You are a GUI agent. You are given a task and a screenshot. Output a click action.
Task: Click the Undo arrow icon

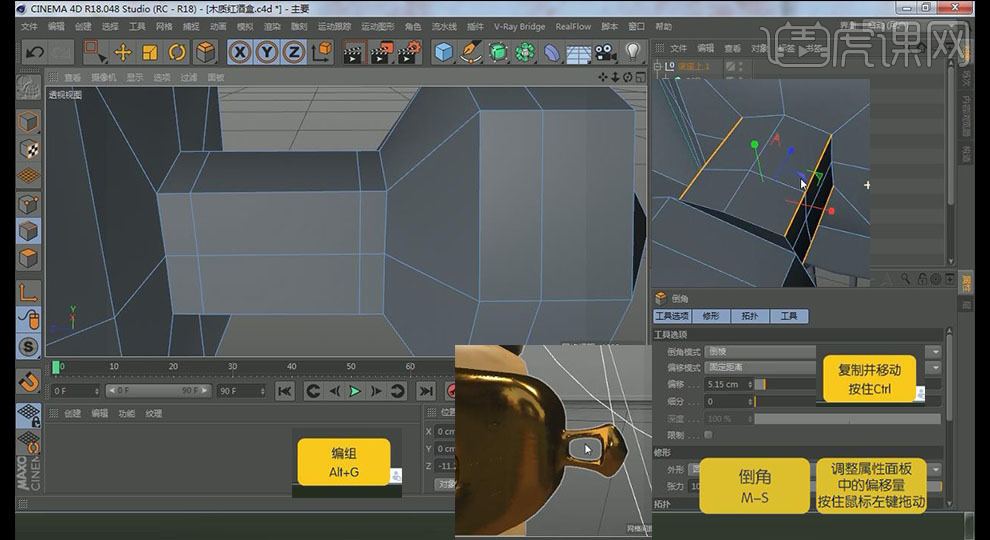coord(34,52)
